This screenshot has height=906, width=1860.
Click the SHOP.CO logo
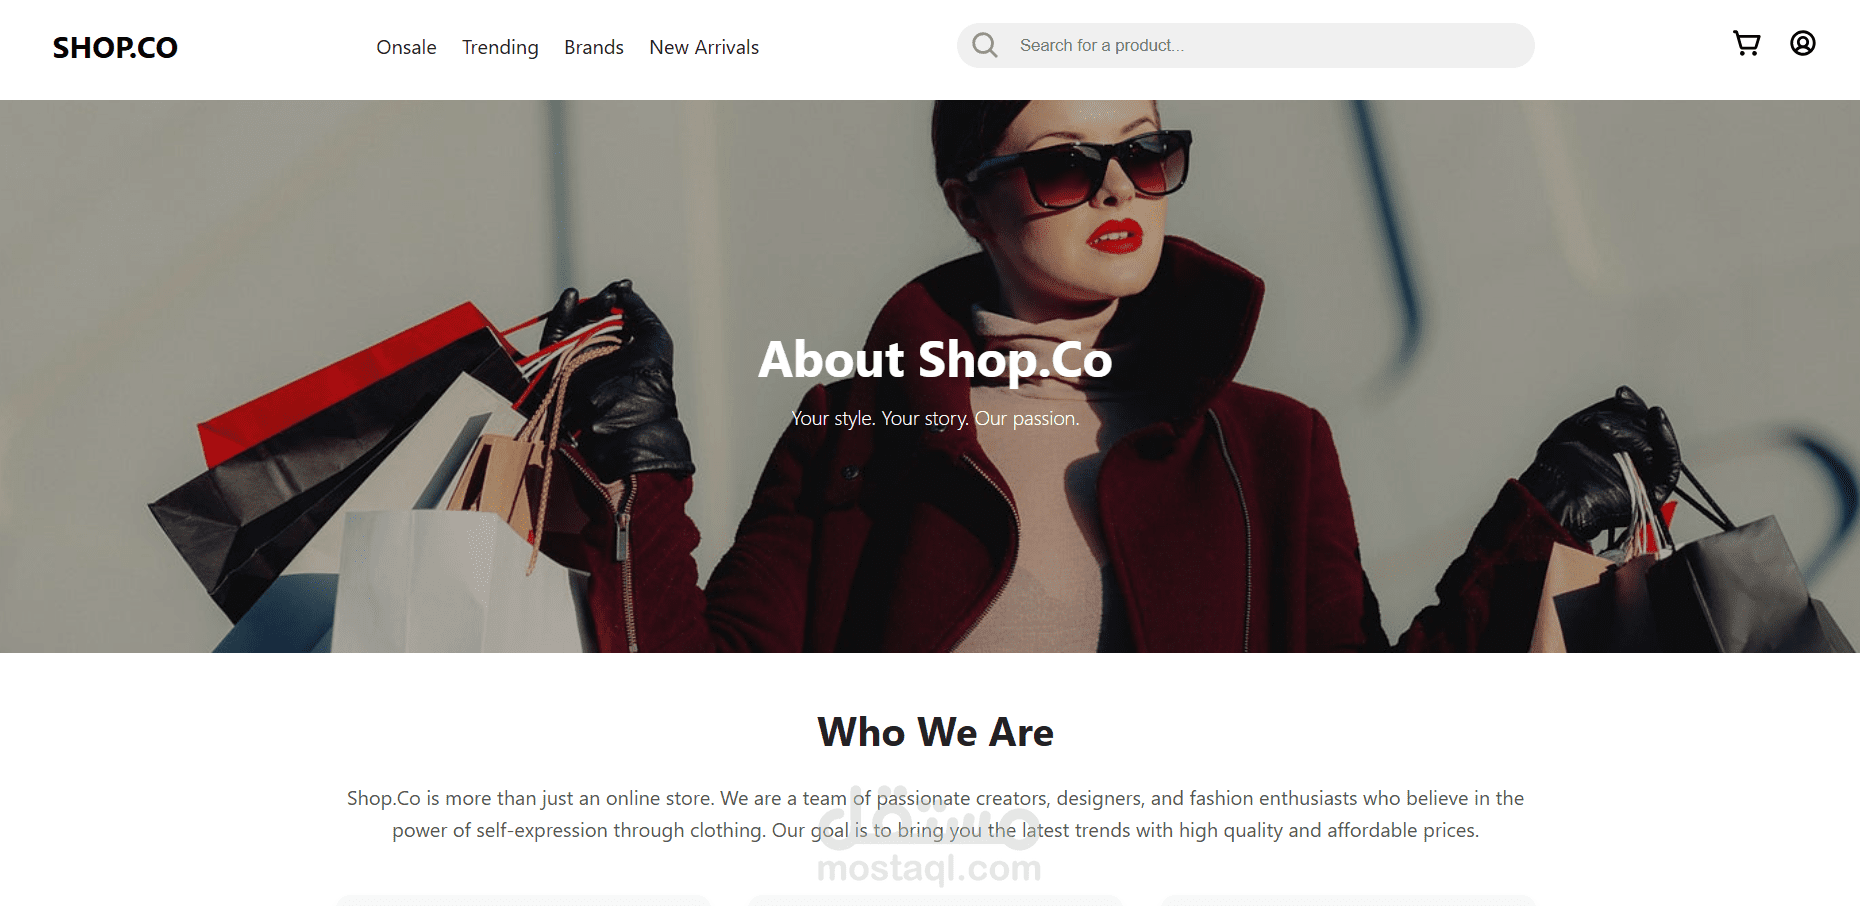(x=115, y=47)
